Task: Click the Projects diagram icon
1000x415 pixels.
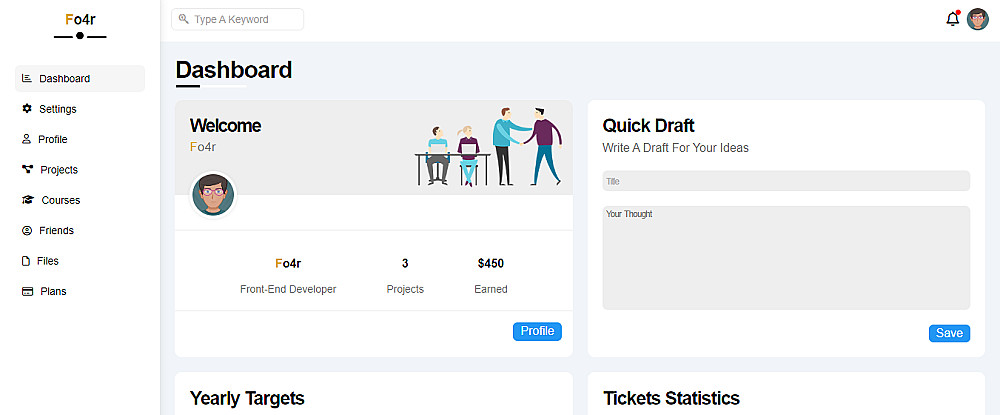Action: (x=27, y=169)
